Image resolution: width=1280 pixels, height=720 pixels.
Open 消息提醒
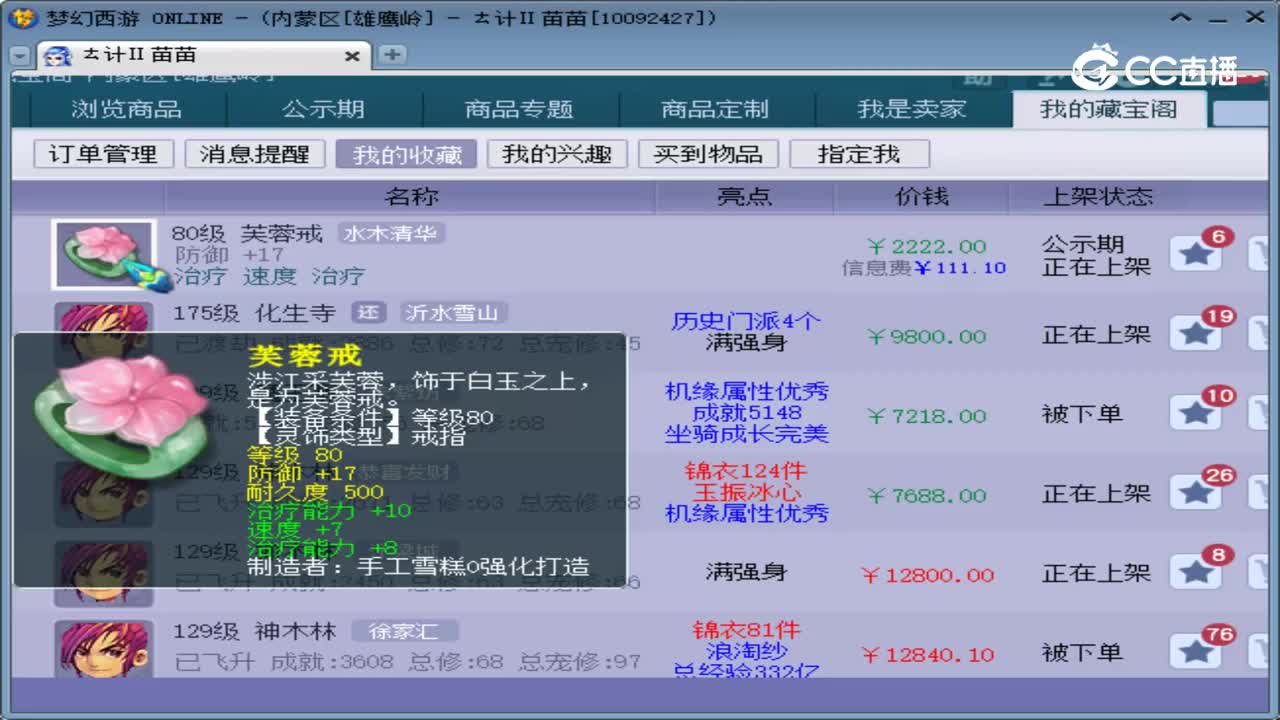point(256,153)
